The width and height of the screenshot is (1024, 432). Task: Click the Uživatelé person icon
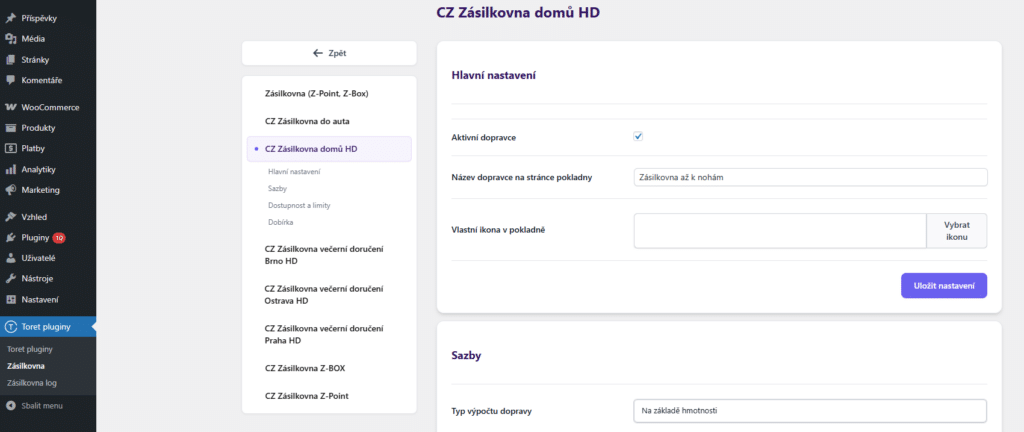pyautogui.click(x=10, y=258)
